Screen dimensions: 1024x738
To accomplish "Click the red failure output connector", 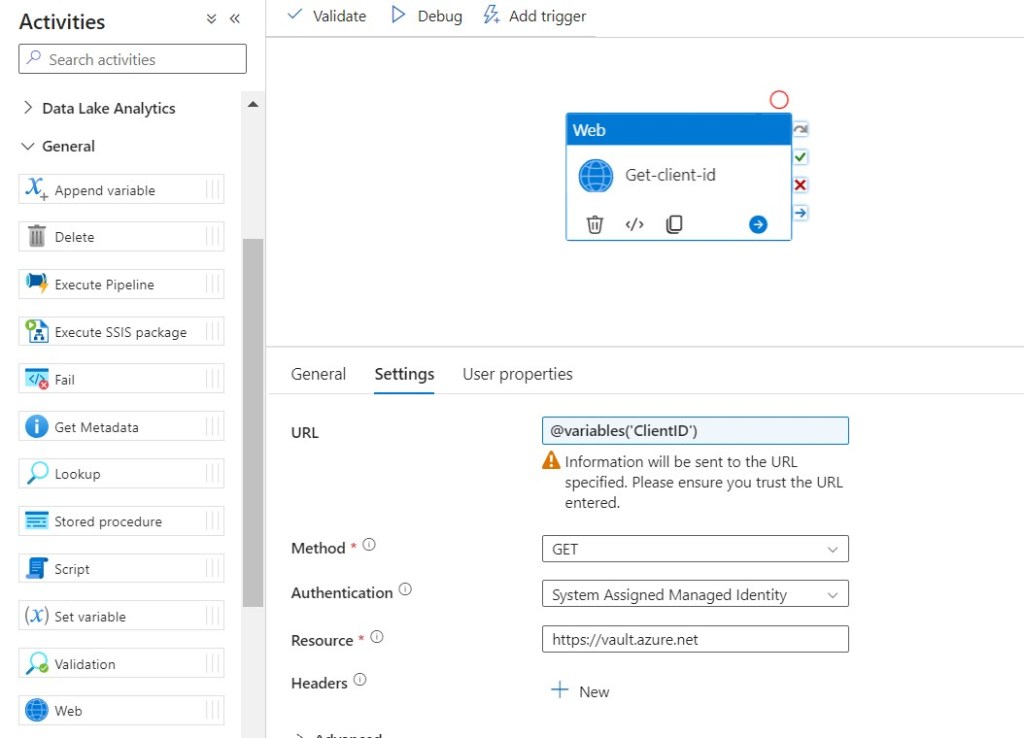I will (800, 185).
